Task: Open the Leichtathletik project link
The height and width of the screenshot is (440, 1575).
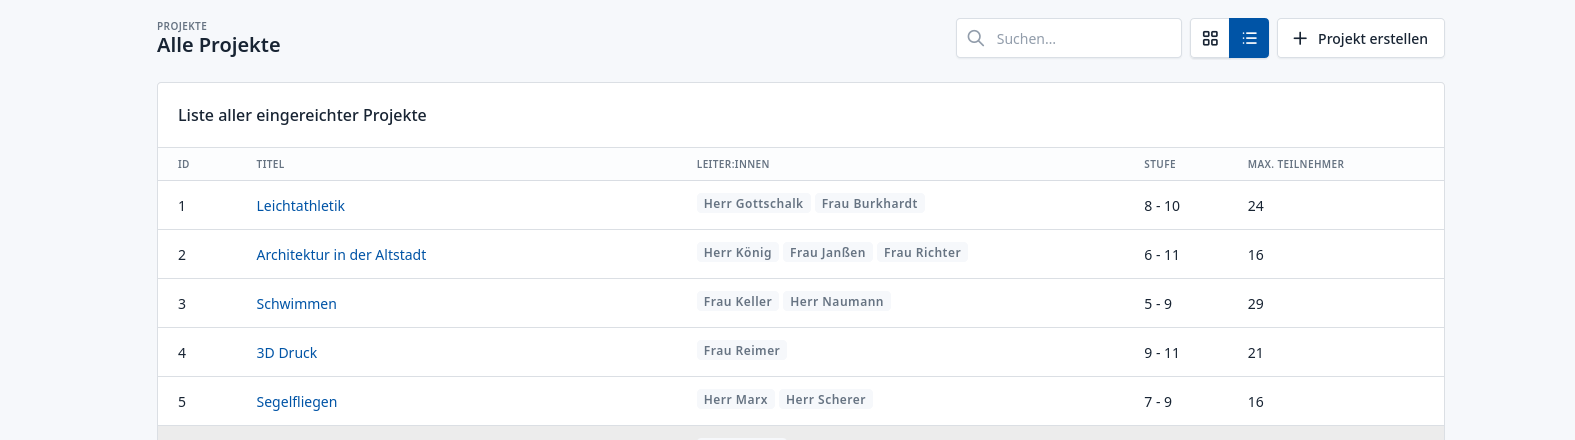Action: point(300,206)
